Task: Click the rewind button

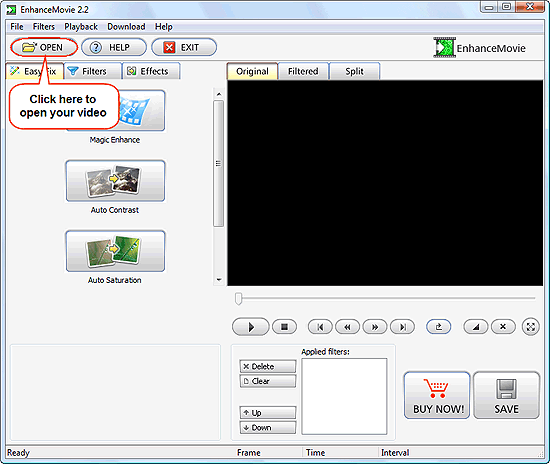Action: tap(347, 327)
